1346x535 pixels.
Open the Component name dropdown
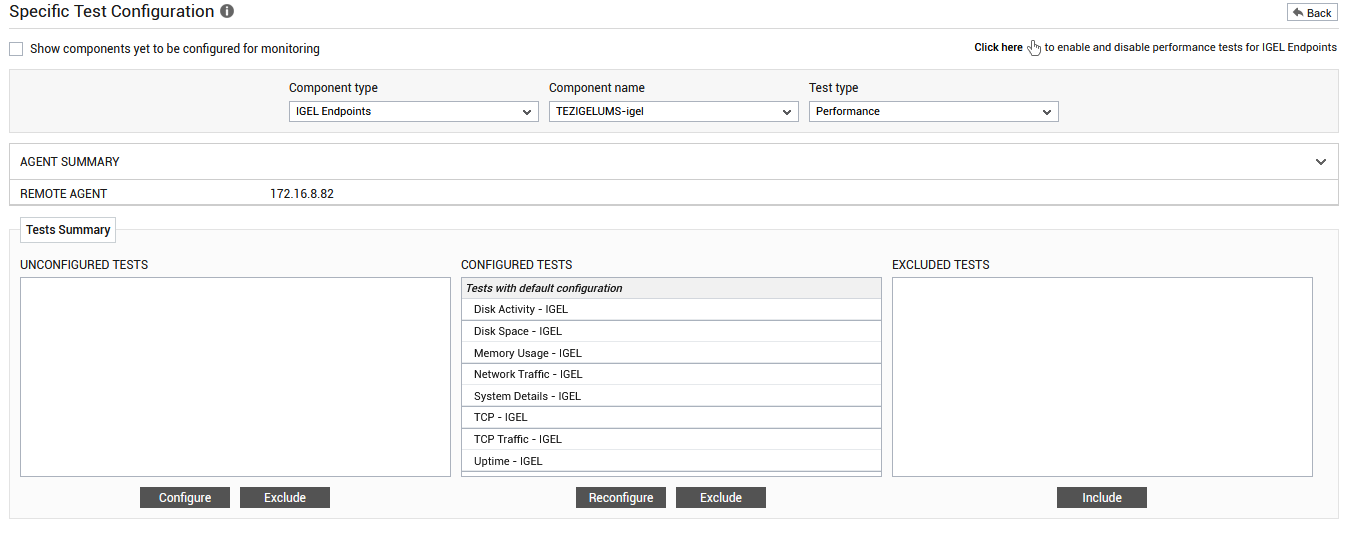point(674,112)
